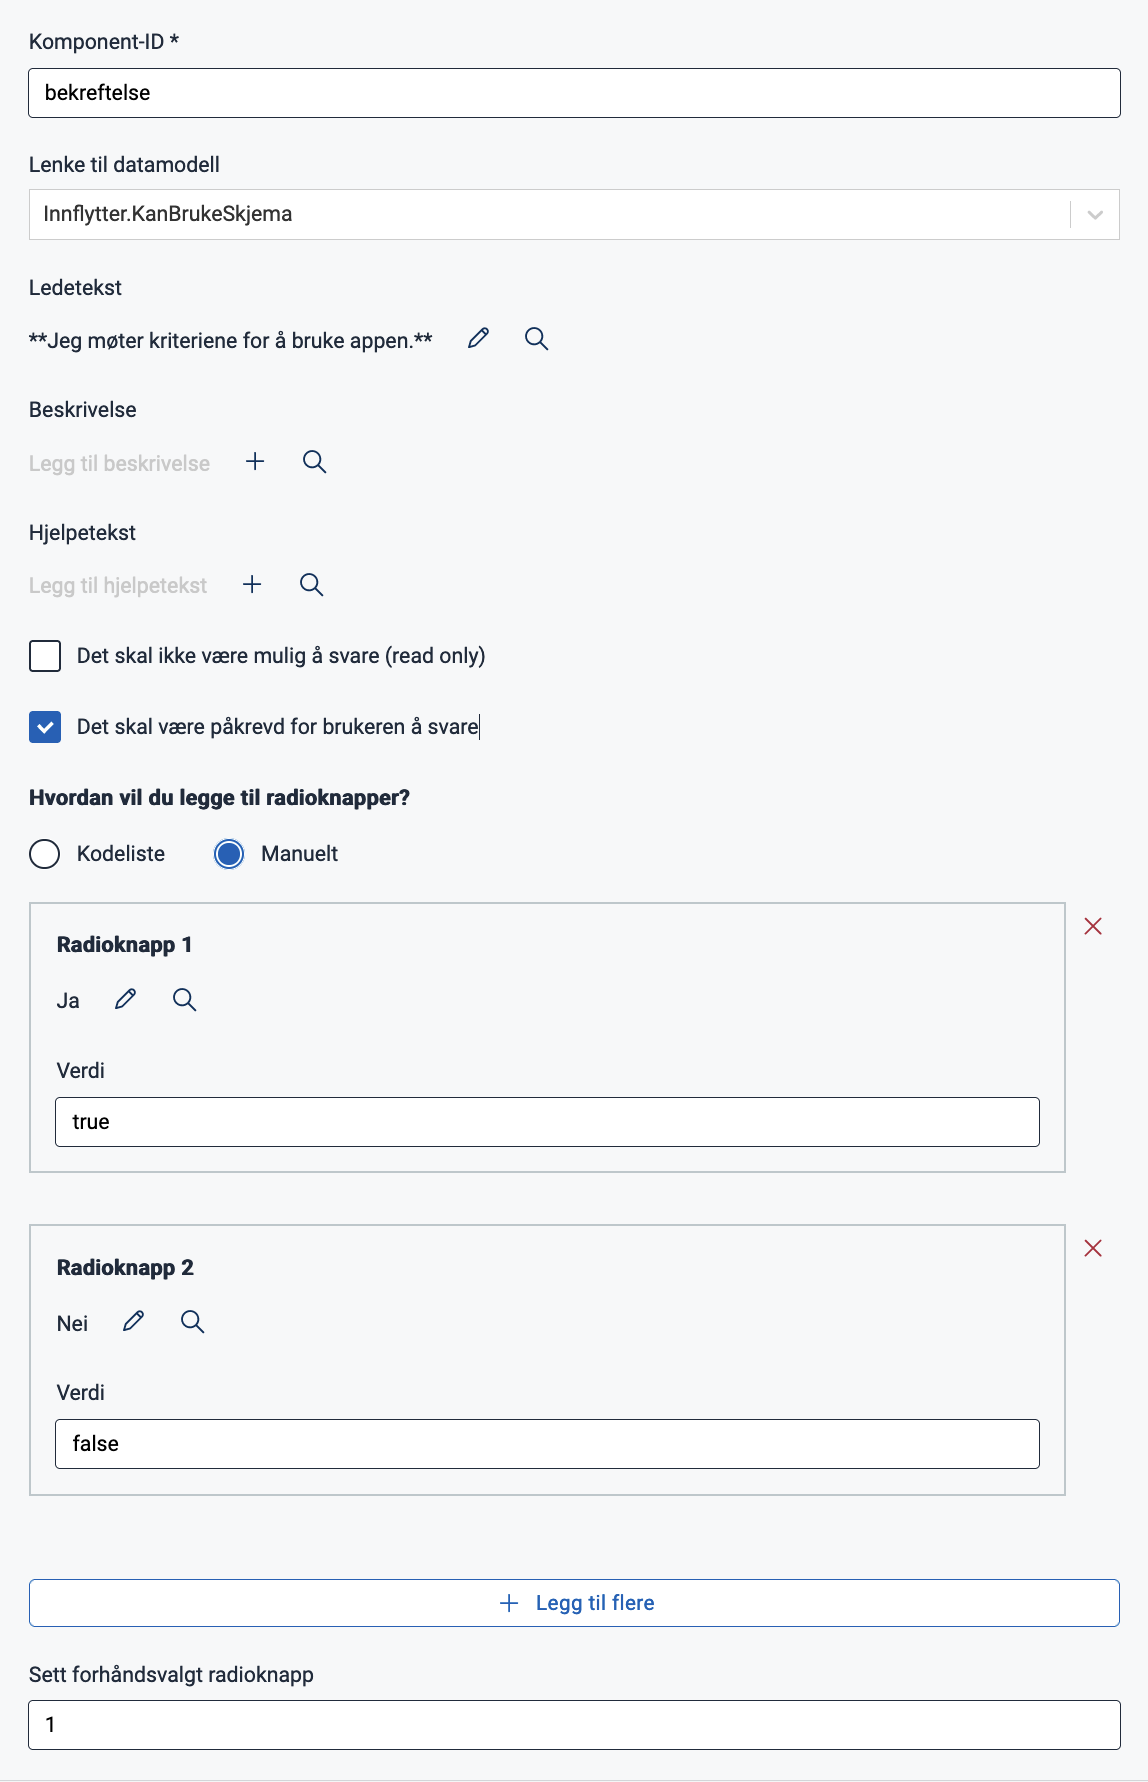Click the forhåndsvalgt radioknapp input field
The image size is (1148, 1782).
point(574,1725)
